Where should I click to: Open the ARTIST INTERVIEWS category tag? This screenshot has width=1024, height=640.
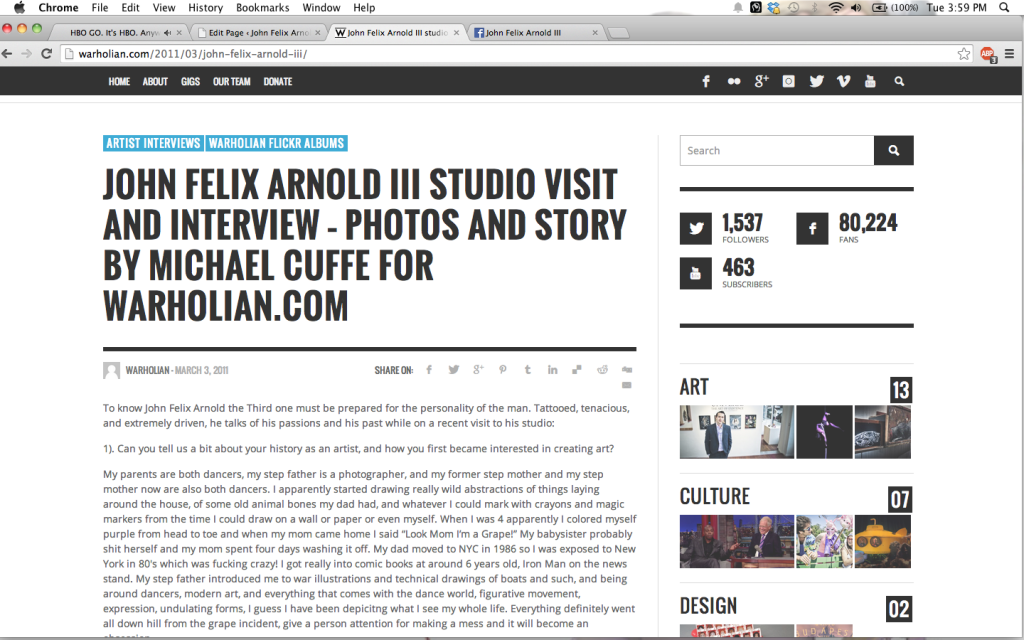coord(153,143)
